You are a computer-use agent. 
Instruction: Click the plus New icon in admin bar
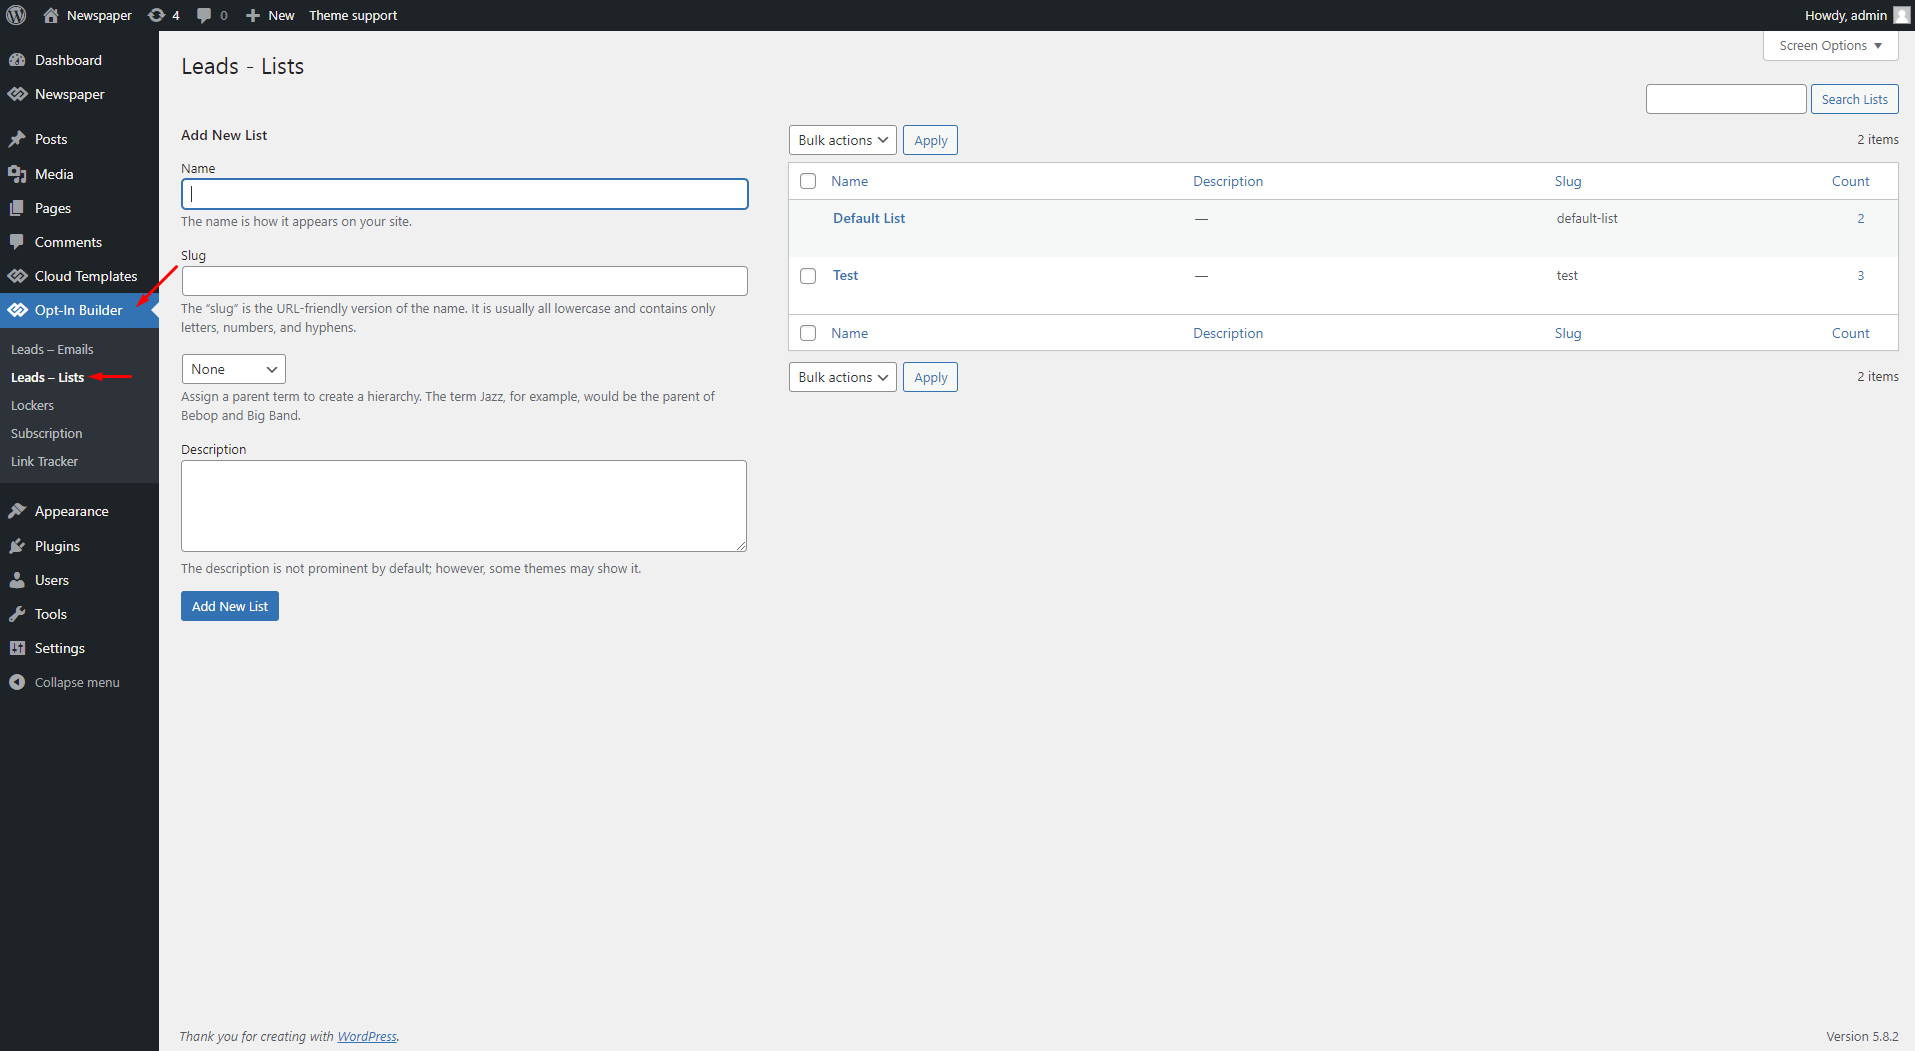[x=253, y=15]
